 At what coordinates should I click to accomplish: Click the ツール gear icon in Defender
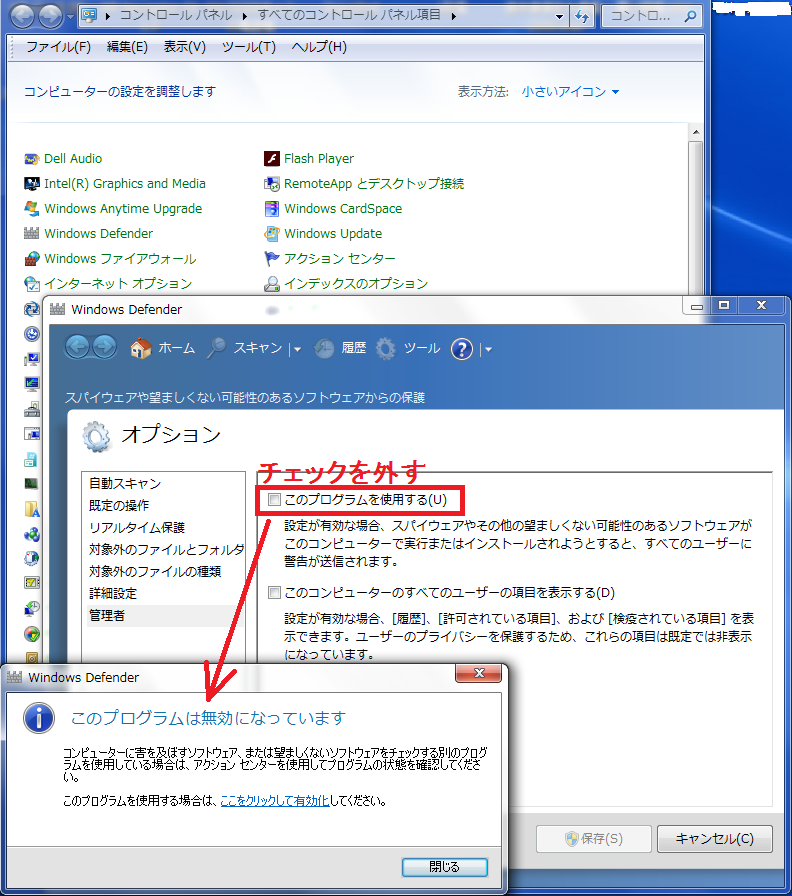pyautogui.click(x=386, y=348)
